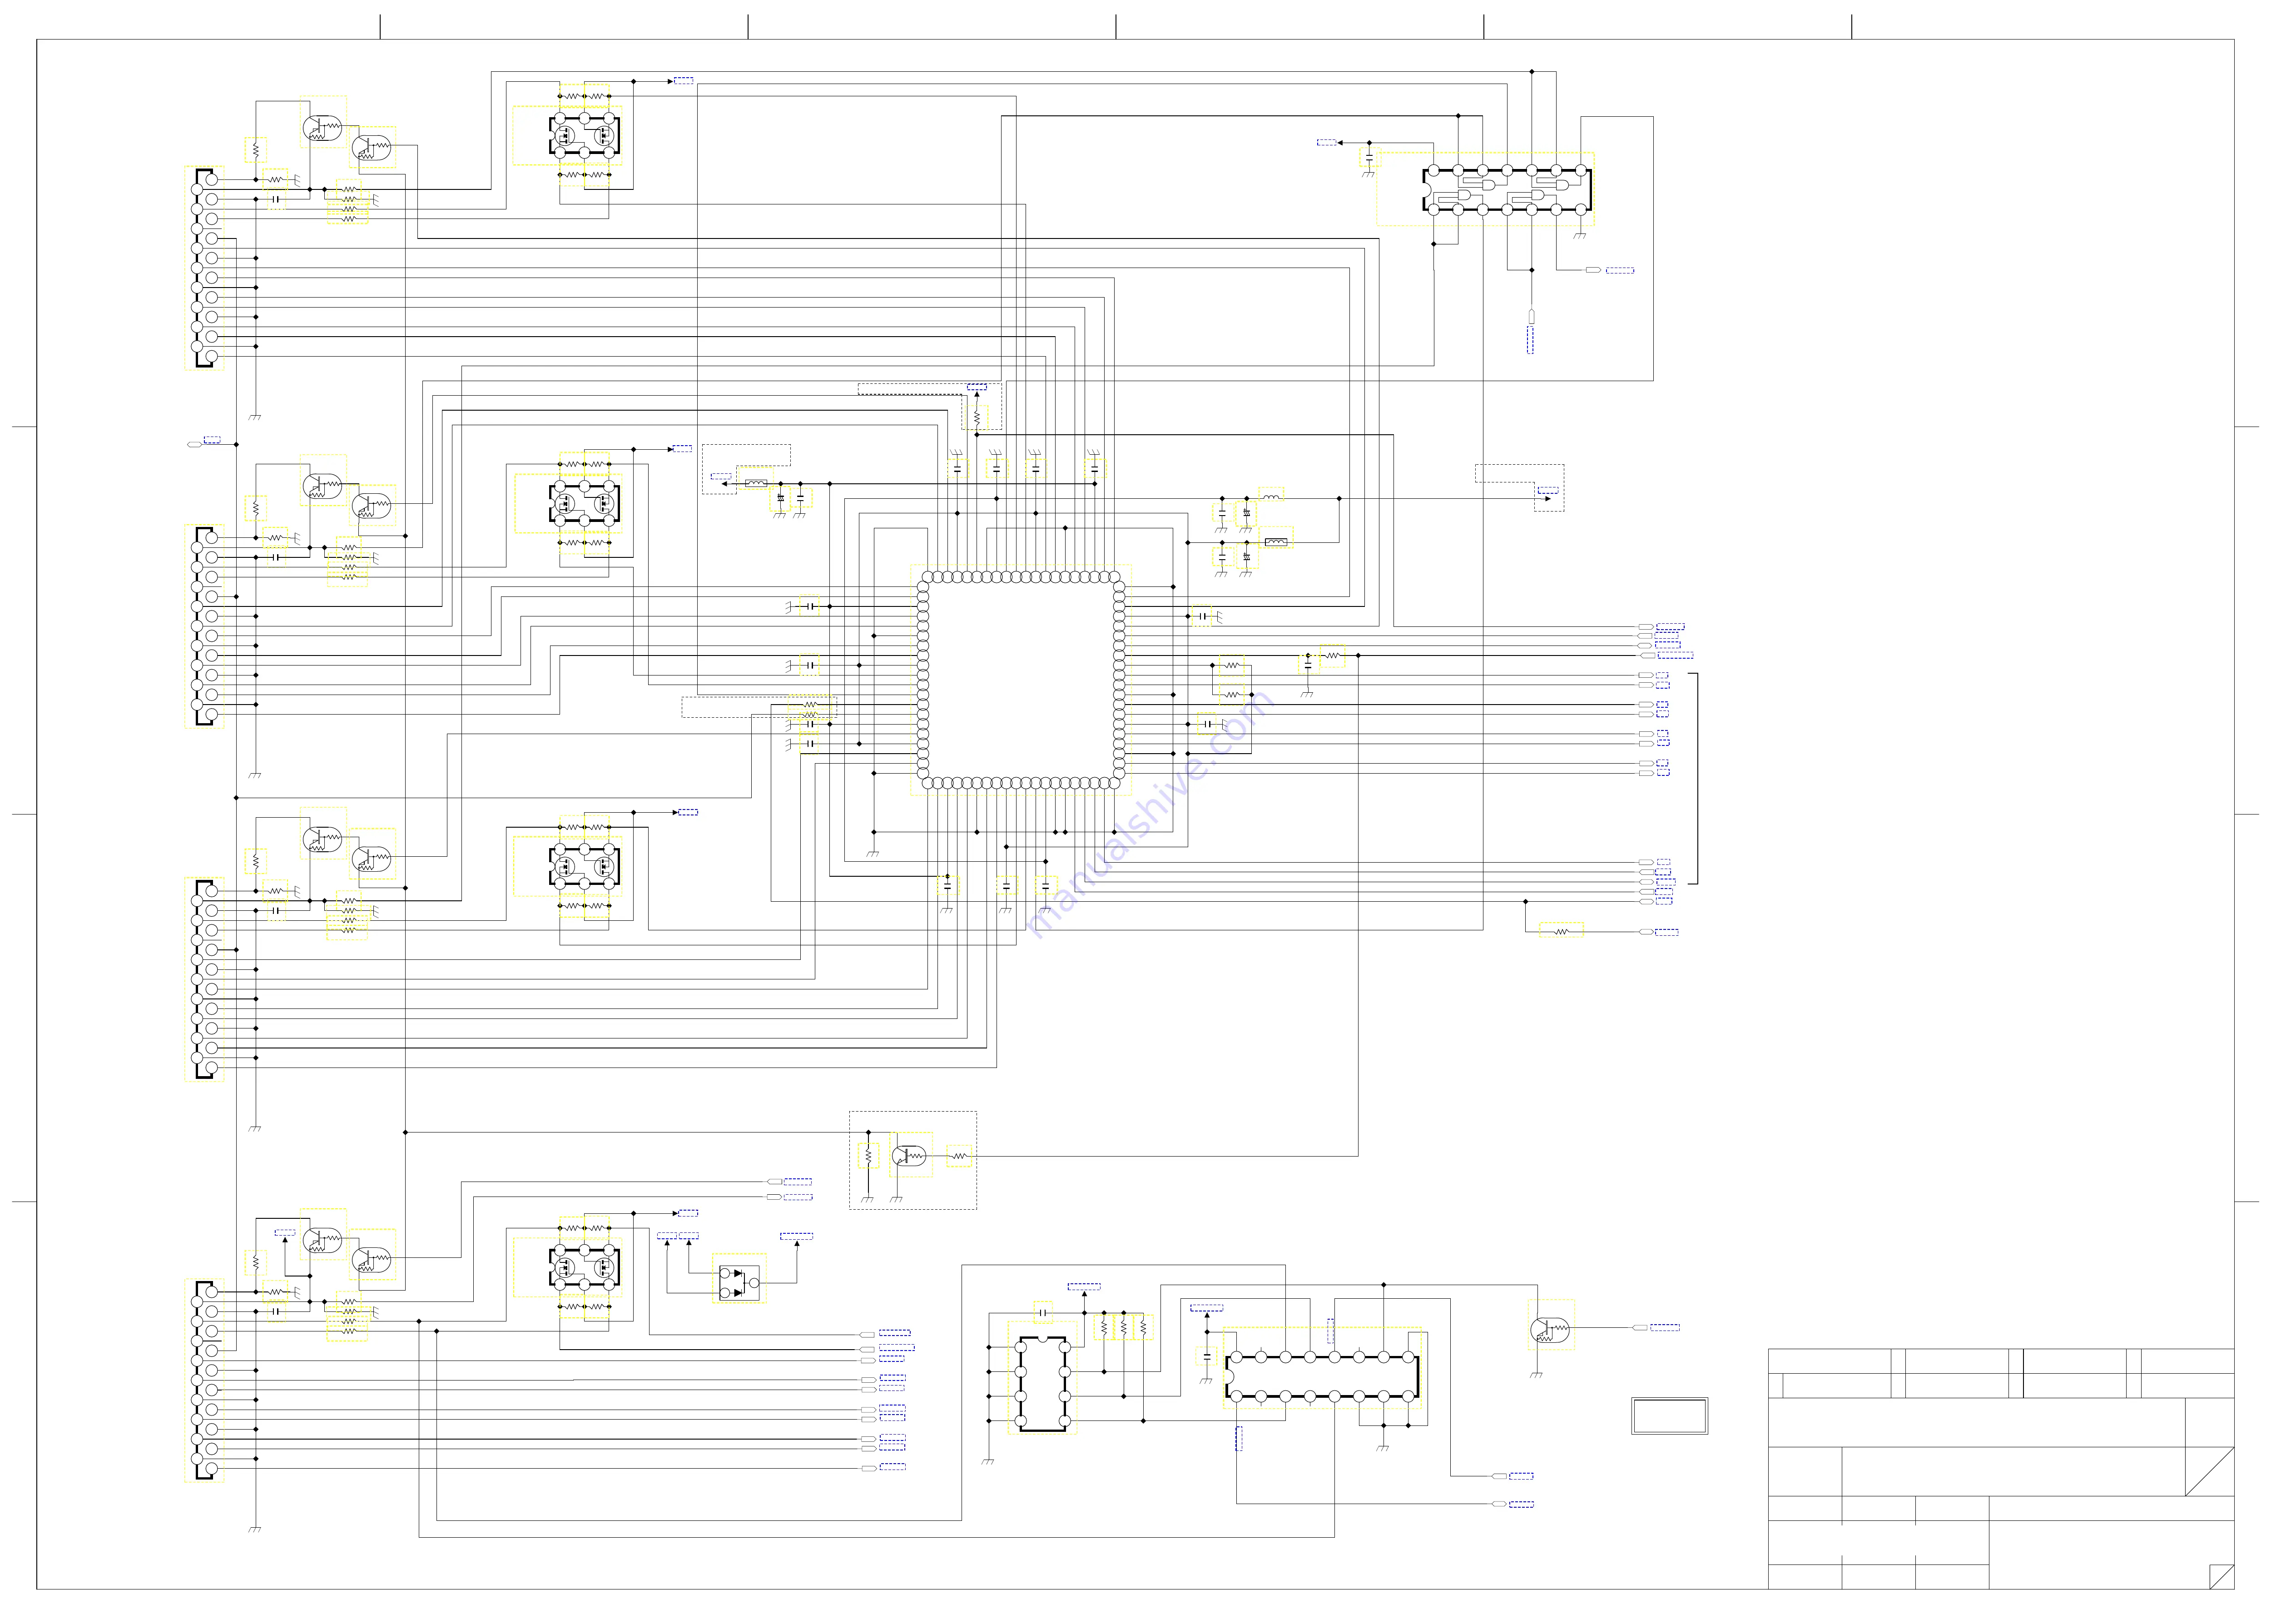Select the boxed inductor symbol

[x=1276, y=542]
